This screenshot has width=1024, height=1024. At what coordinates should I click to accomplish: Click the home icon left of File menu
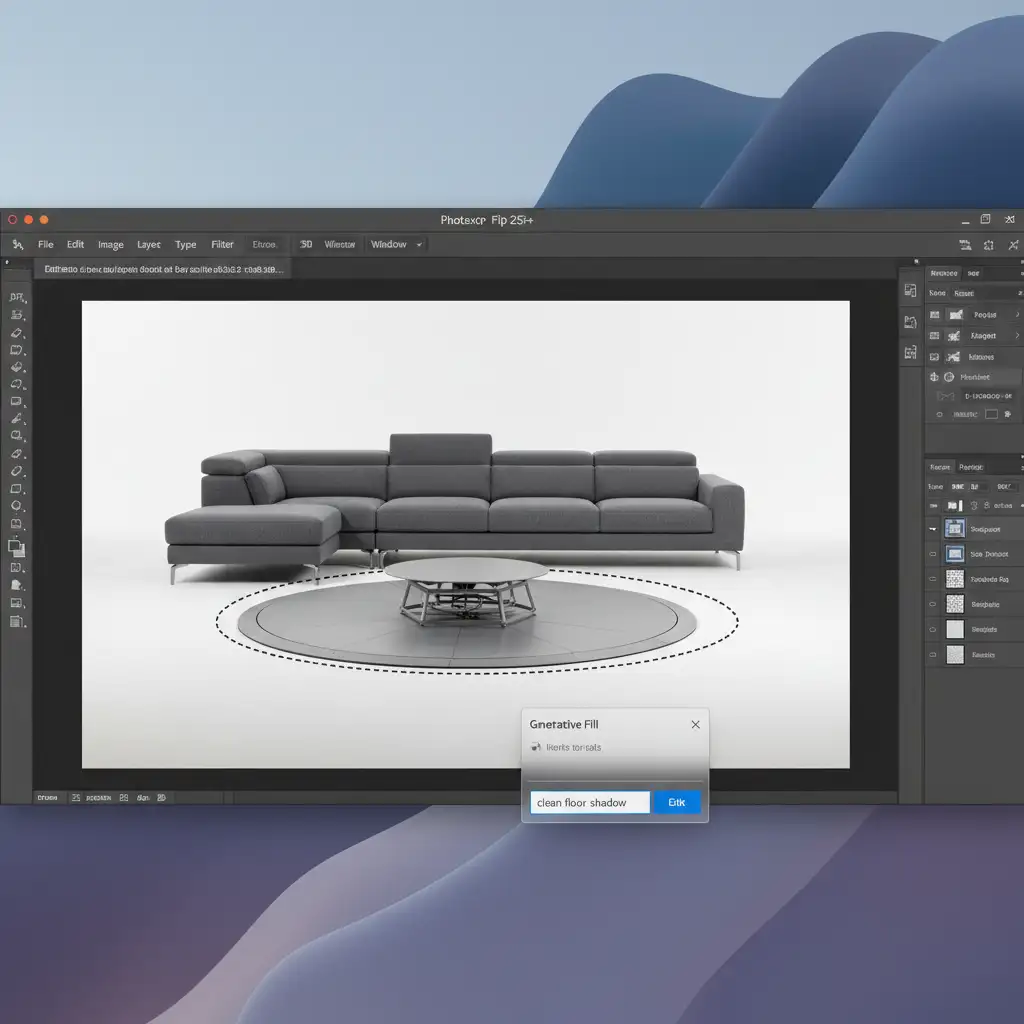(x=18, y=244)
